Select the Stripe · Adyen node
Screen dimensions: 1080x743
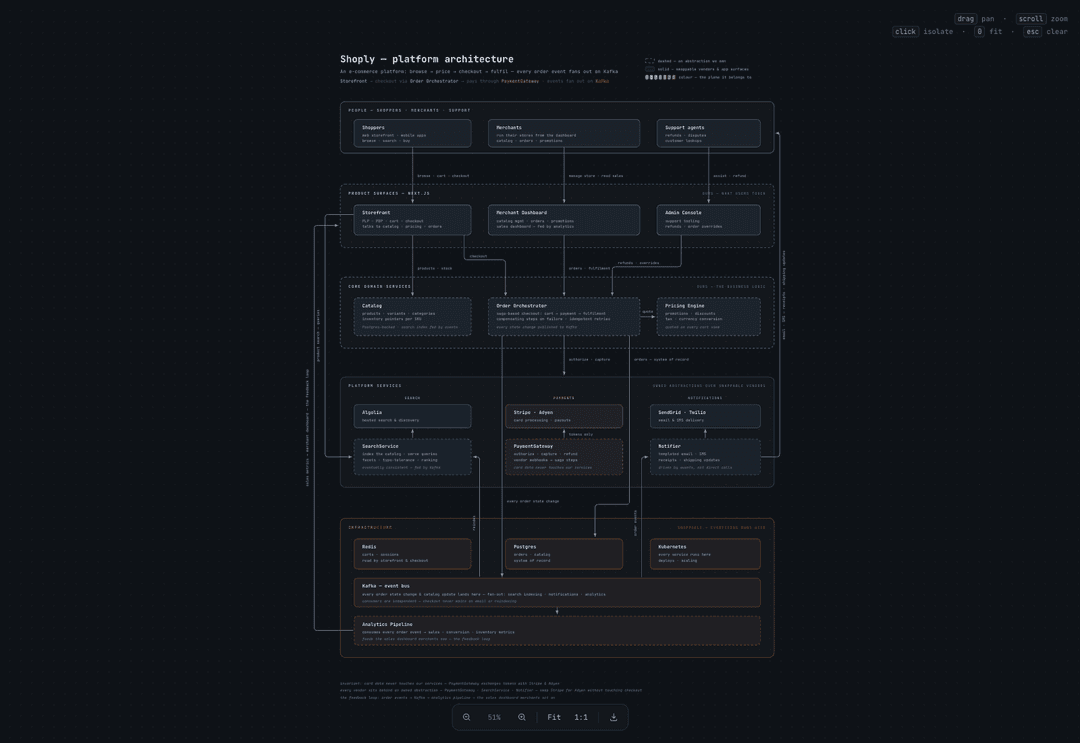[x=564, y=416]
